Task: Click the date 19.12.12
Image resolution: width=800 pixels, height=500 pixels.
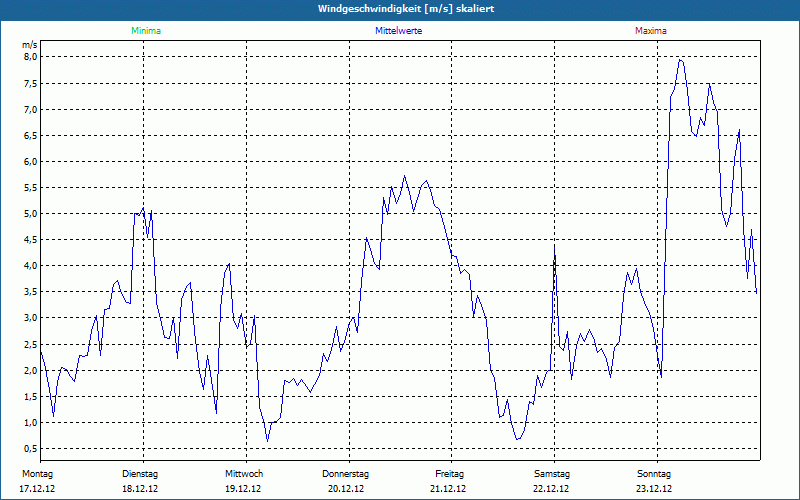Action: point(243,489)
